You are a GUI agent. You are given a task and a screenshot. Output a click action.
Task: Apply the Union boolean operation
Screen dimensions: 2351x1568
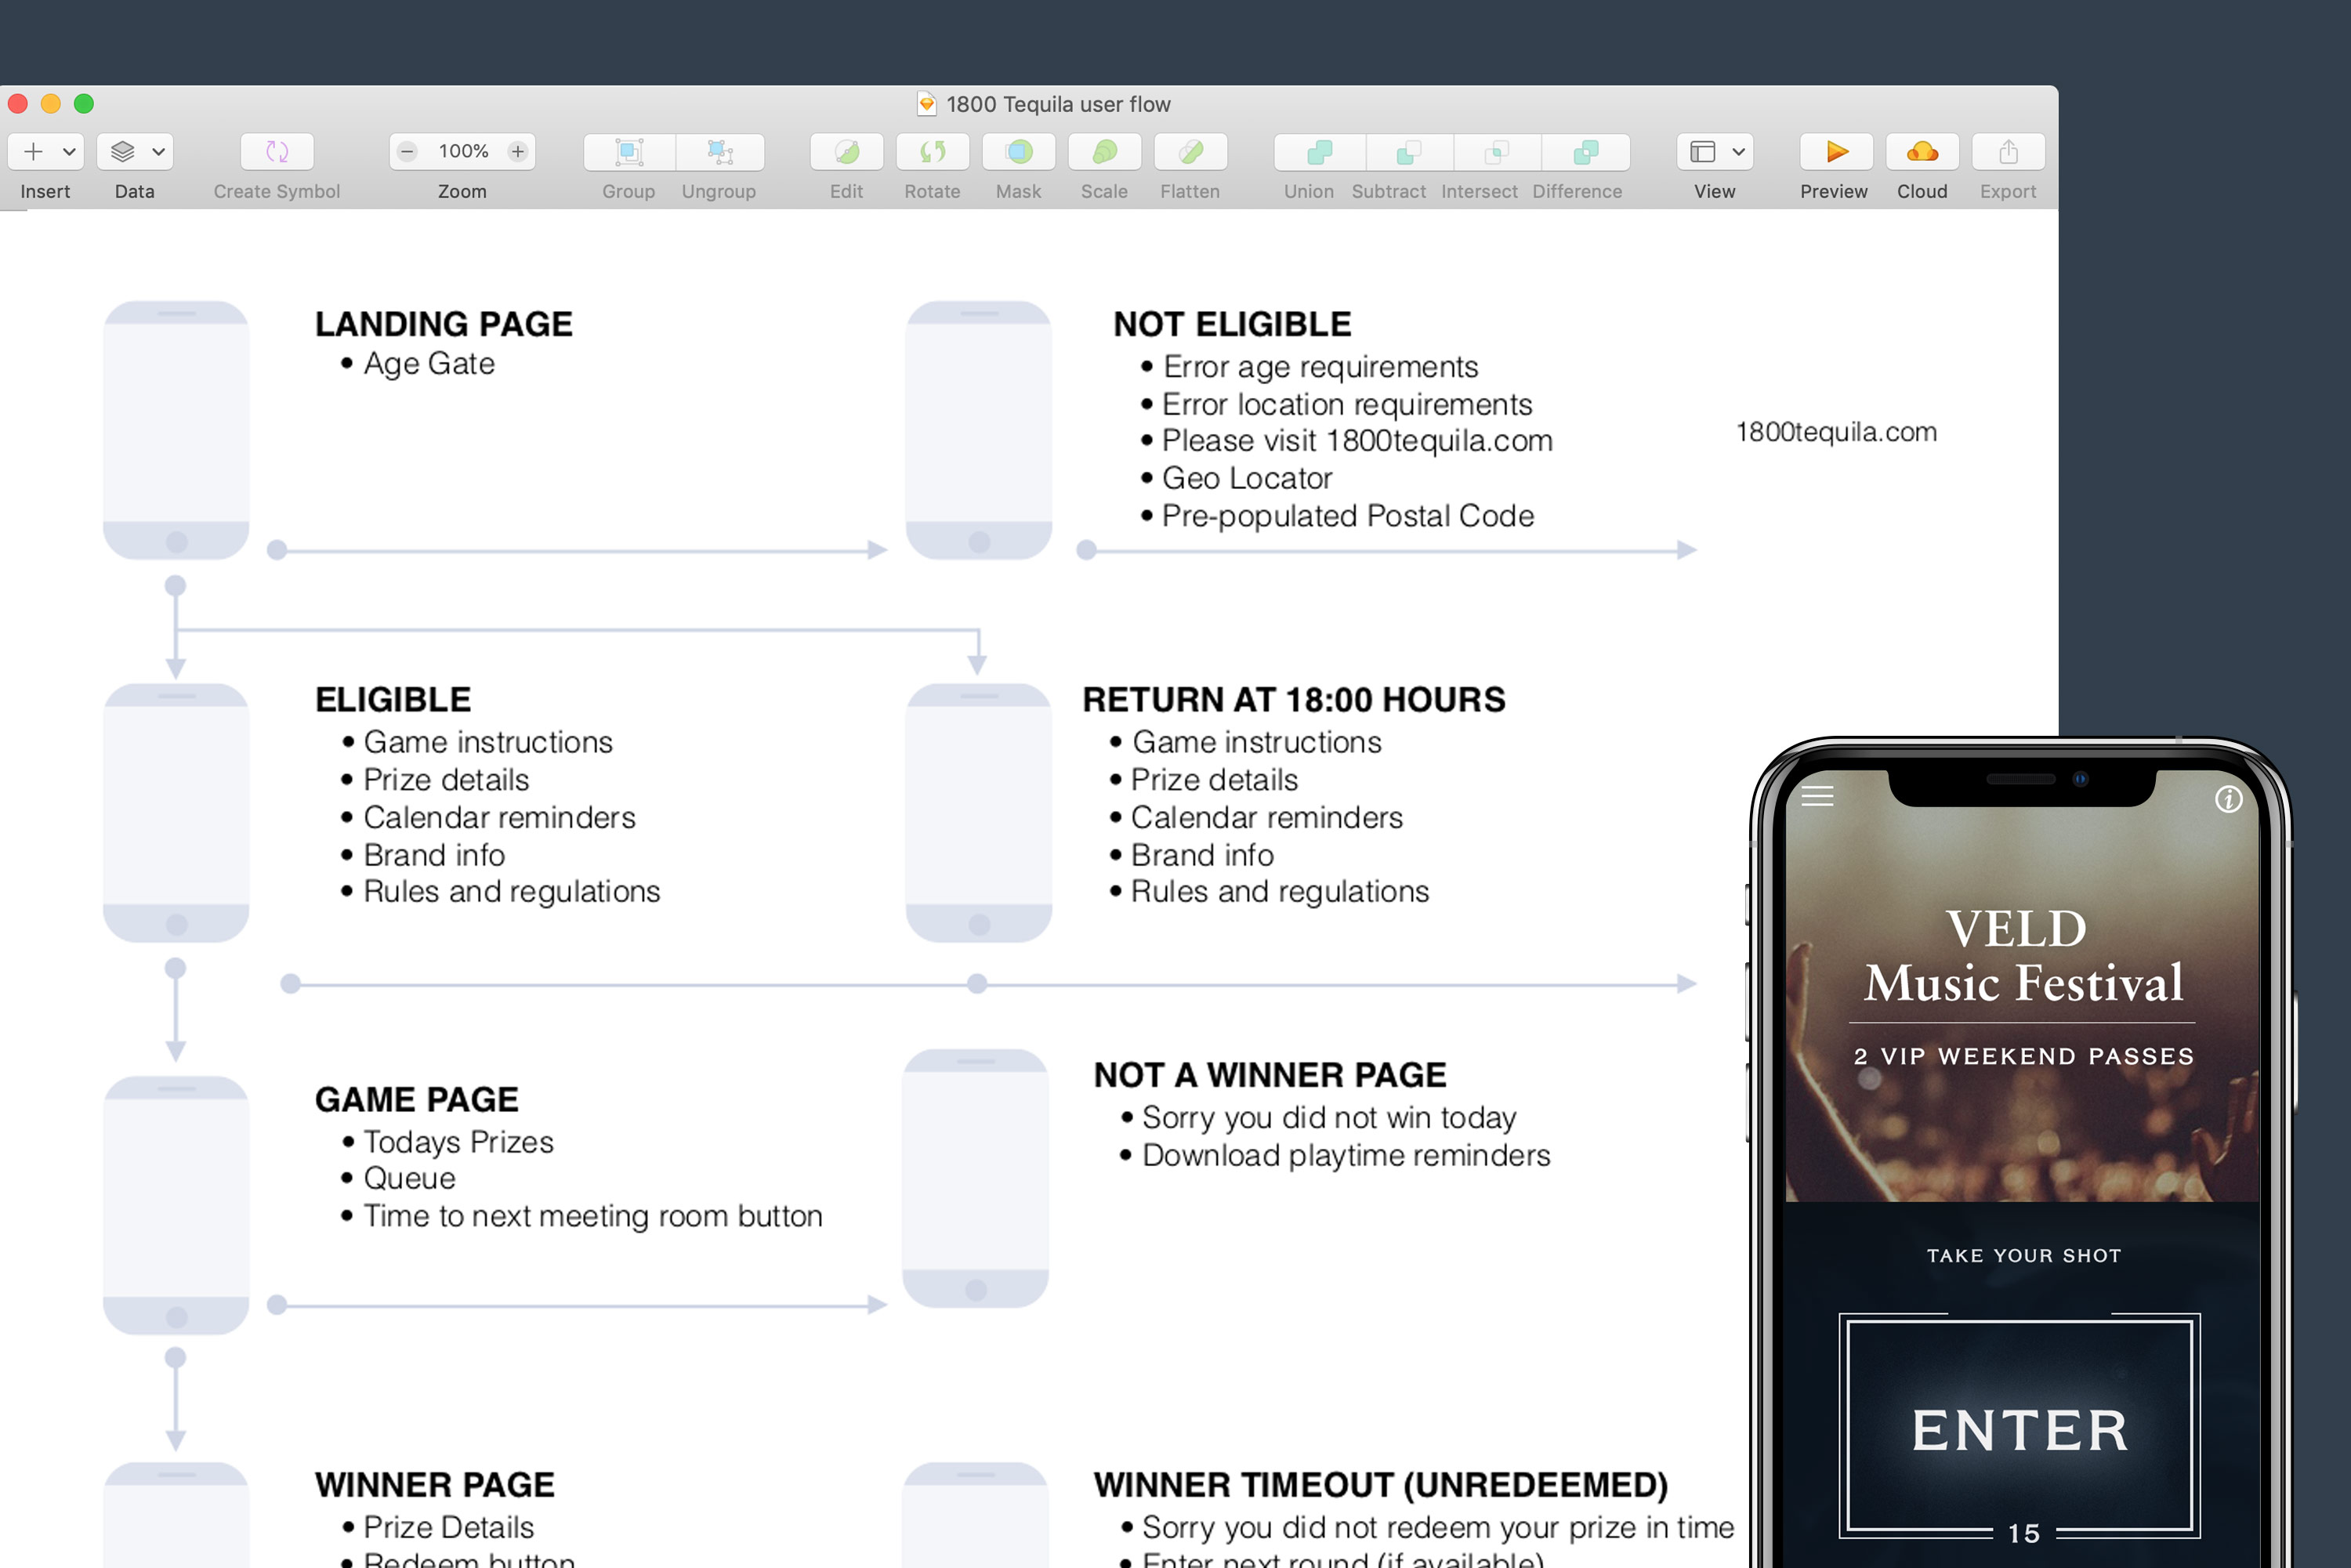[1320, 152]
